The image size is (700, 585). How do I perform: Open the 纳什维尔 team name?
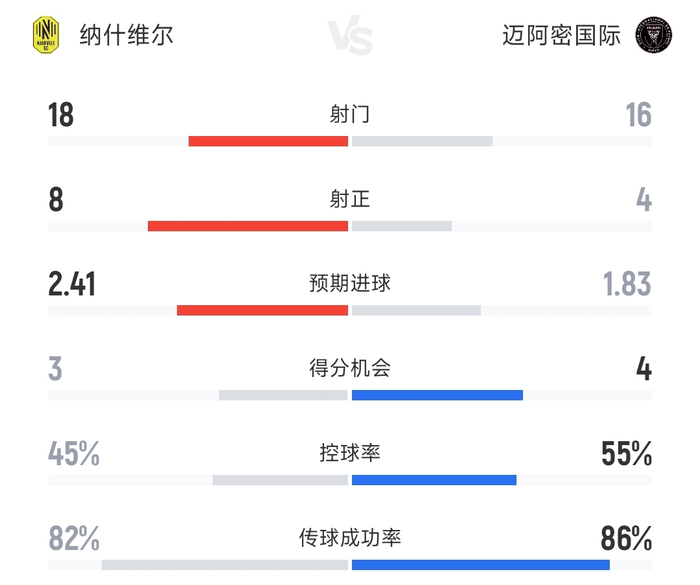tap(126, 35)
